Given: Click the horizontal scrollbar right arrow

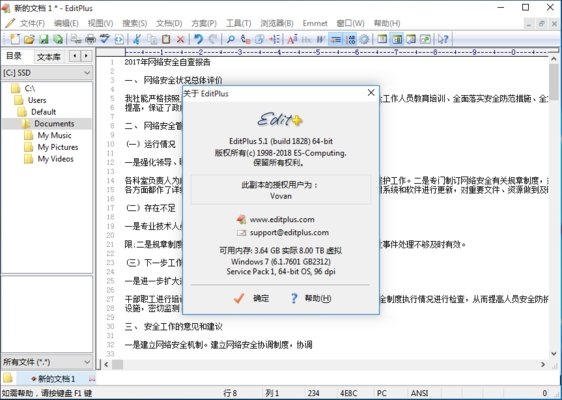Looking at the screenshot, I should click(543, 364).
